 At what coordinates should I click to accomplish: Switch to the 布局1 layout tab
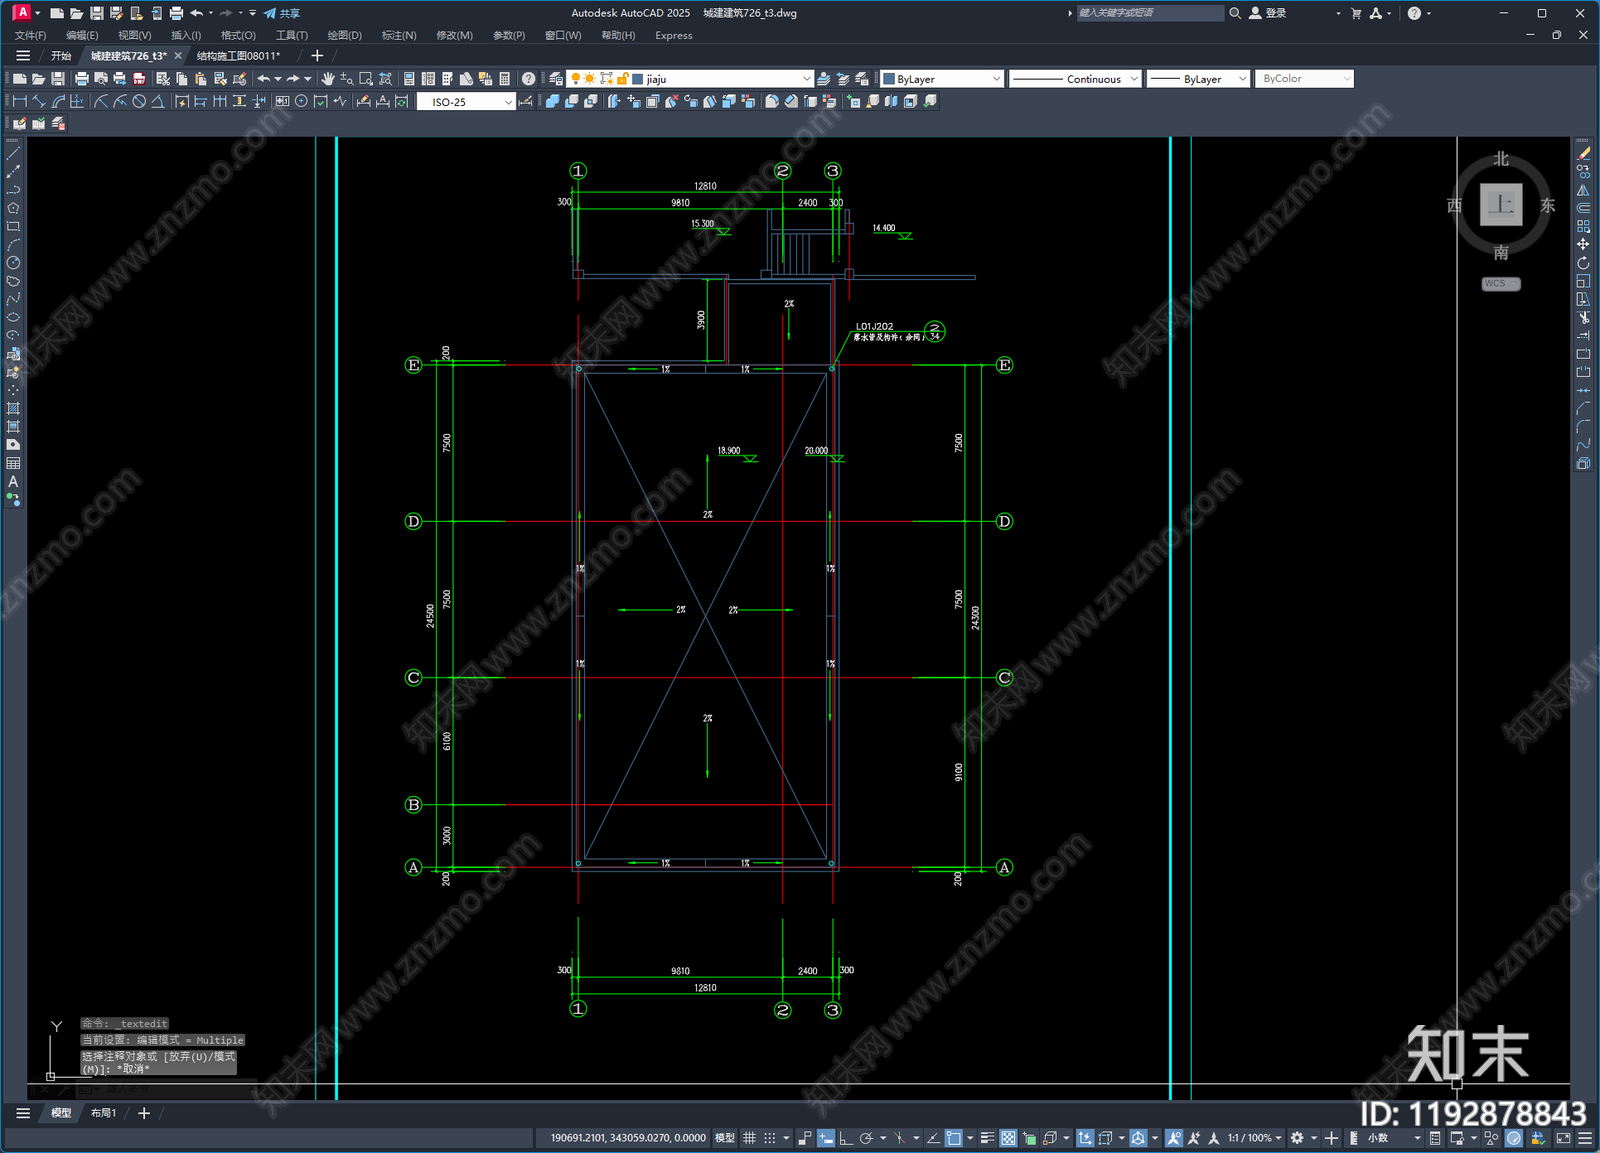(x=103, y=1113)
